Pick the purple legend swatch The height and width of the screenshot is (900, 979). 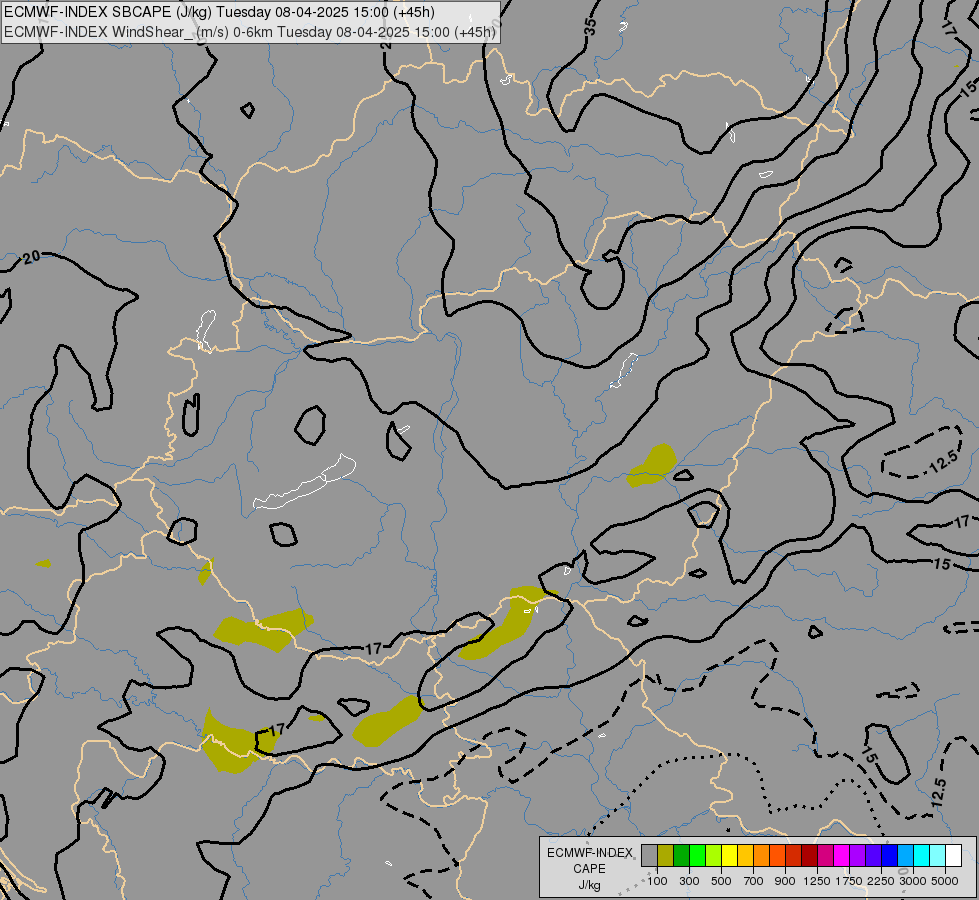(x=857, y=855)
